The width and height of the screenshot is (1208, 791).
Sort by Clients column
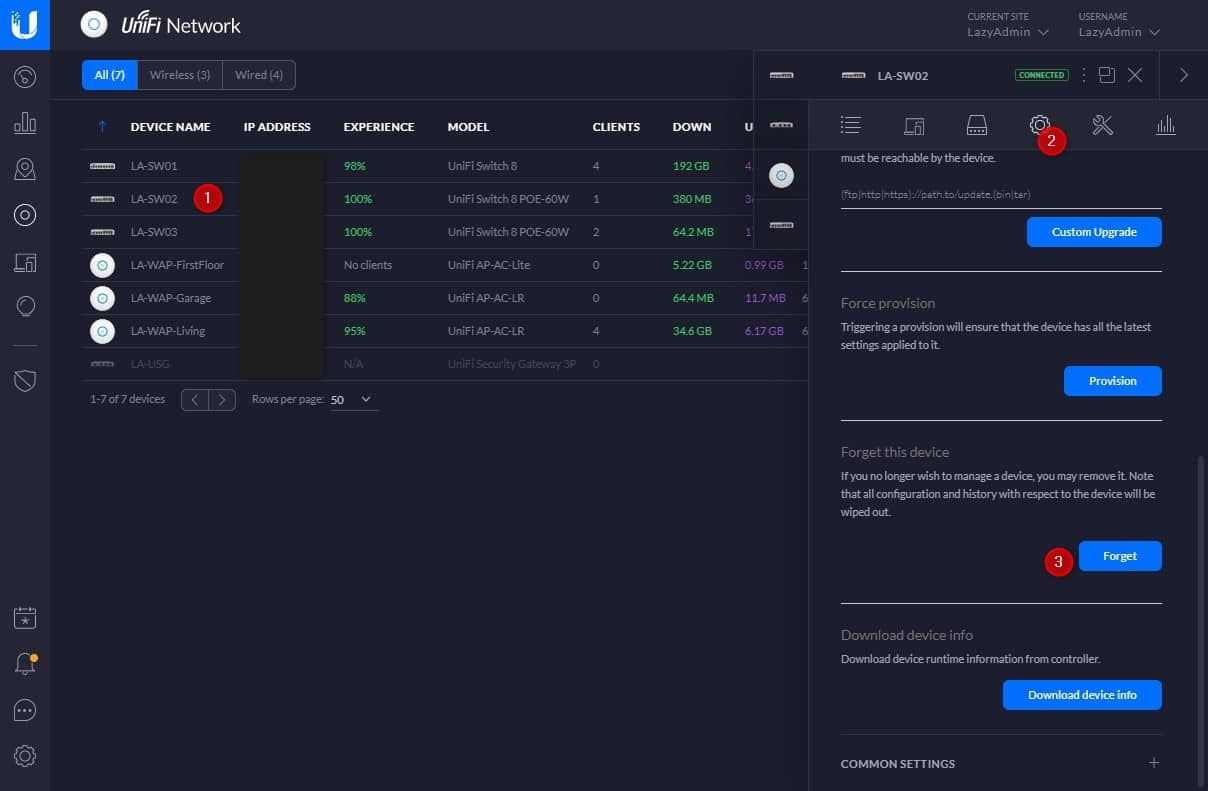616,127
